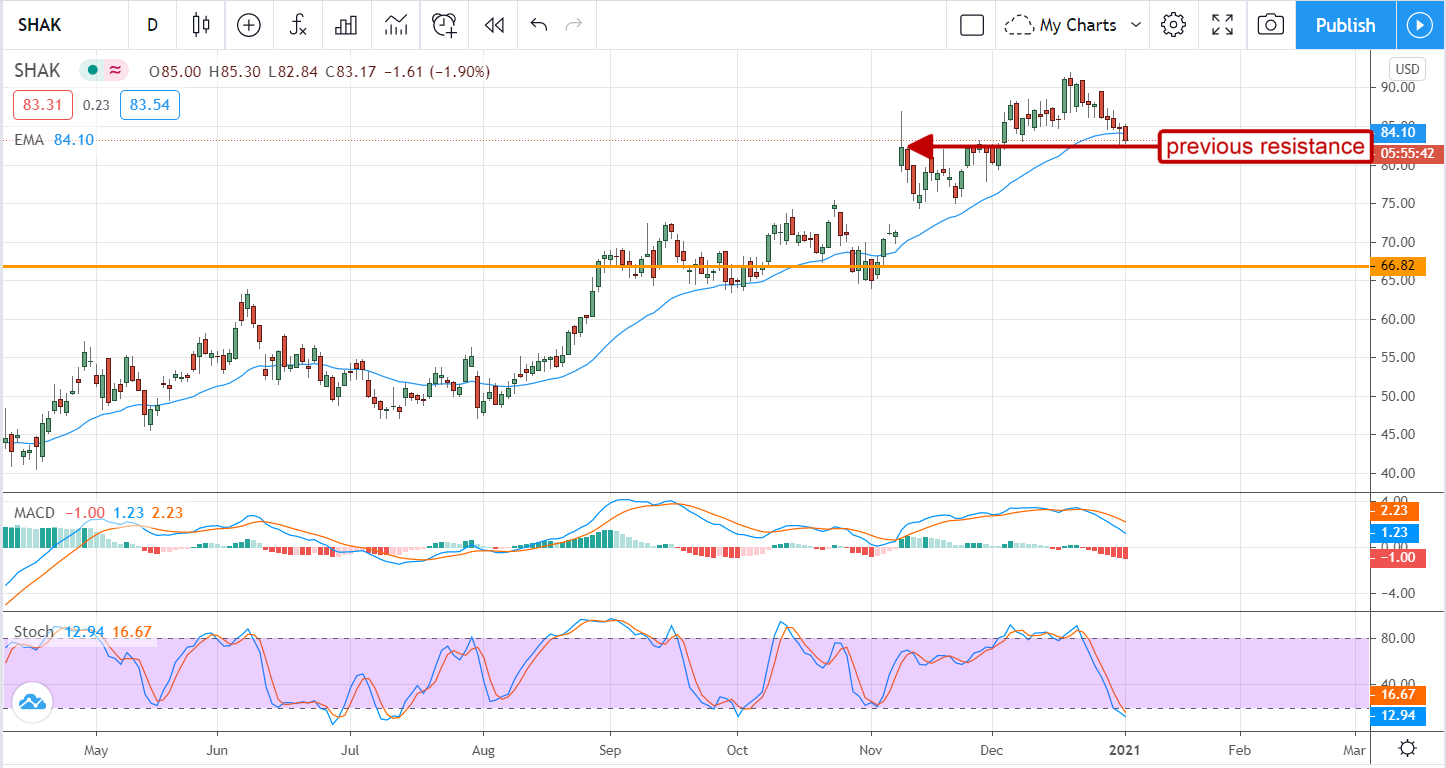Open the candlestick chart style selector
This screenshot has width=1446, height=768.
(x=202, y=25)
